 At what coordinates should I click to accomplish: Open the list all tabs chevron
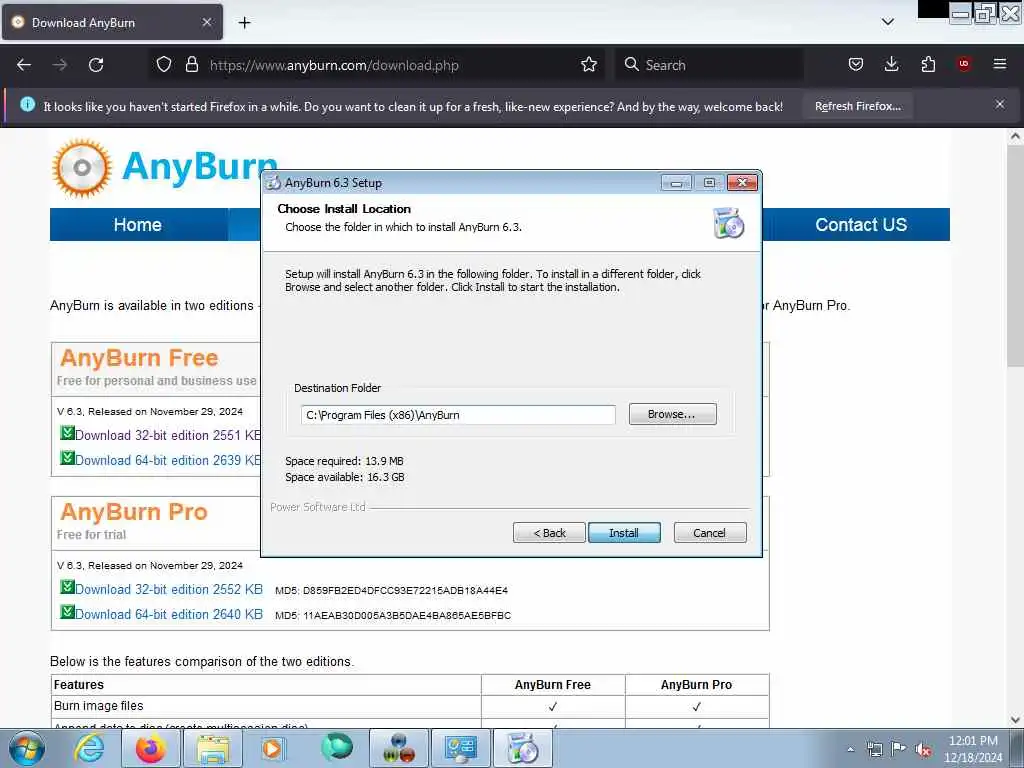tap(888, 22)
